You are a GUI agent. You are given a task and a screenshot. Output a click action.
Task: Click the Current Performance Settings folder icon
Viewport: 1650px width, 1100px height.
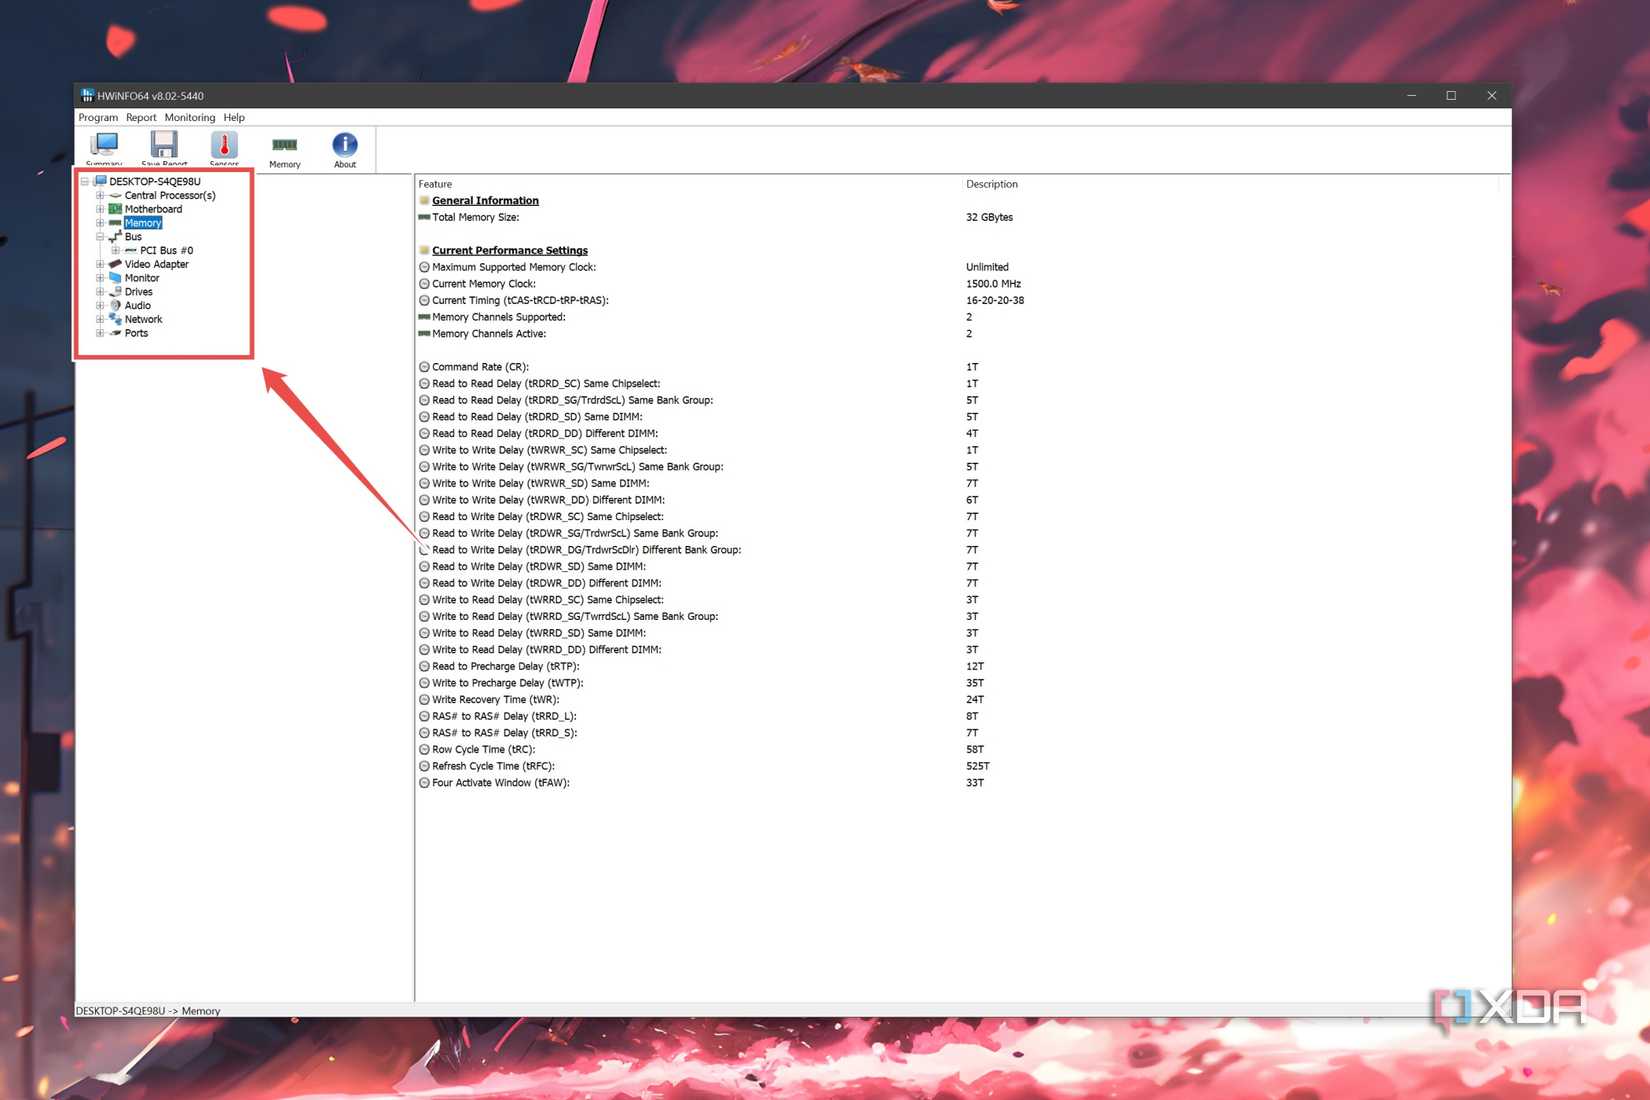(424, 250)
